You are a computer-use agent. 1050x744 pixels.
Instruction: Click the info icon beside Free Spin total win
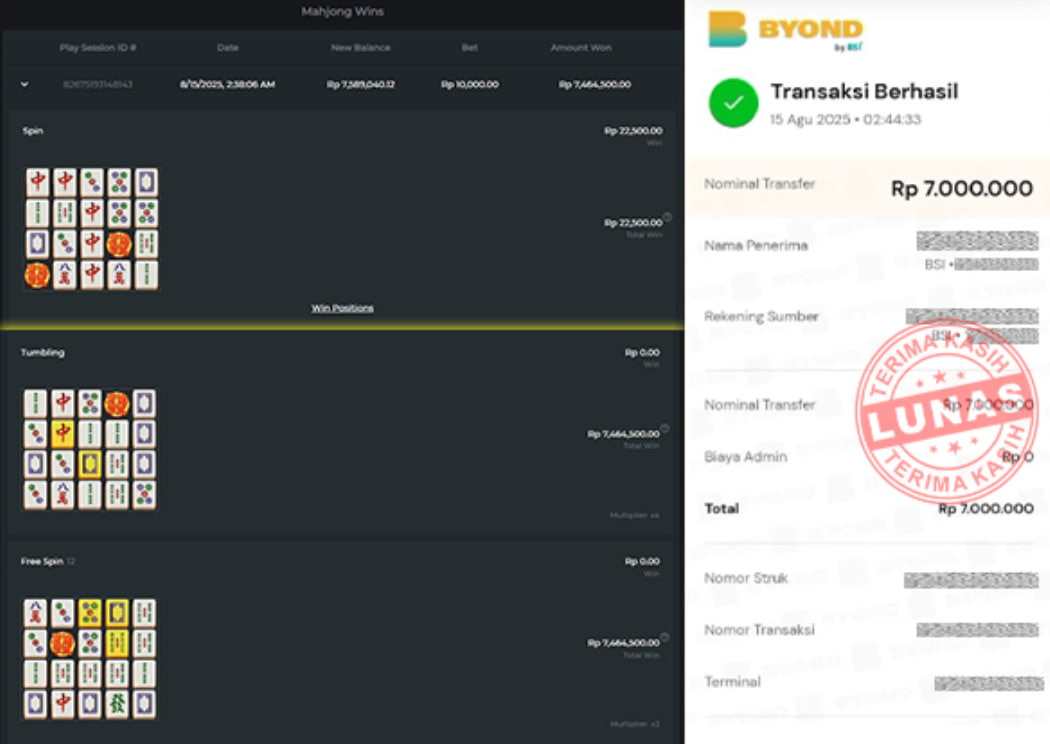point(664,637)
